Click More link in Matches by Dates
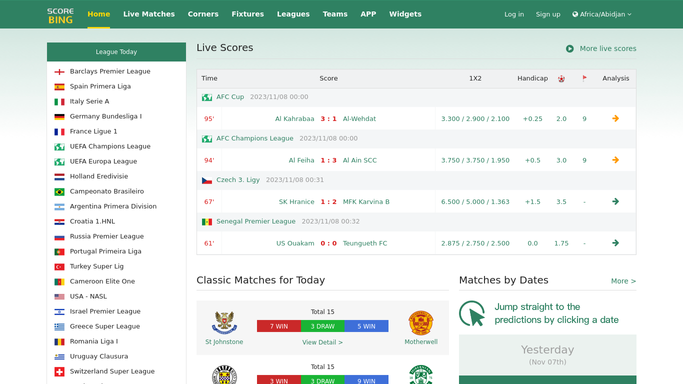 (x=623, y=281)
